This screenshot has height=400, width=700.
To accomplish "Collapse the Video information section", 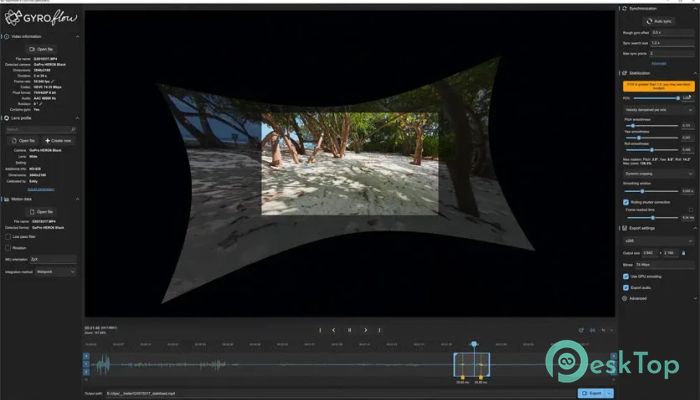I will point(77,37).
